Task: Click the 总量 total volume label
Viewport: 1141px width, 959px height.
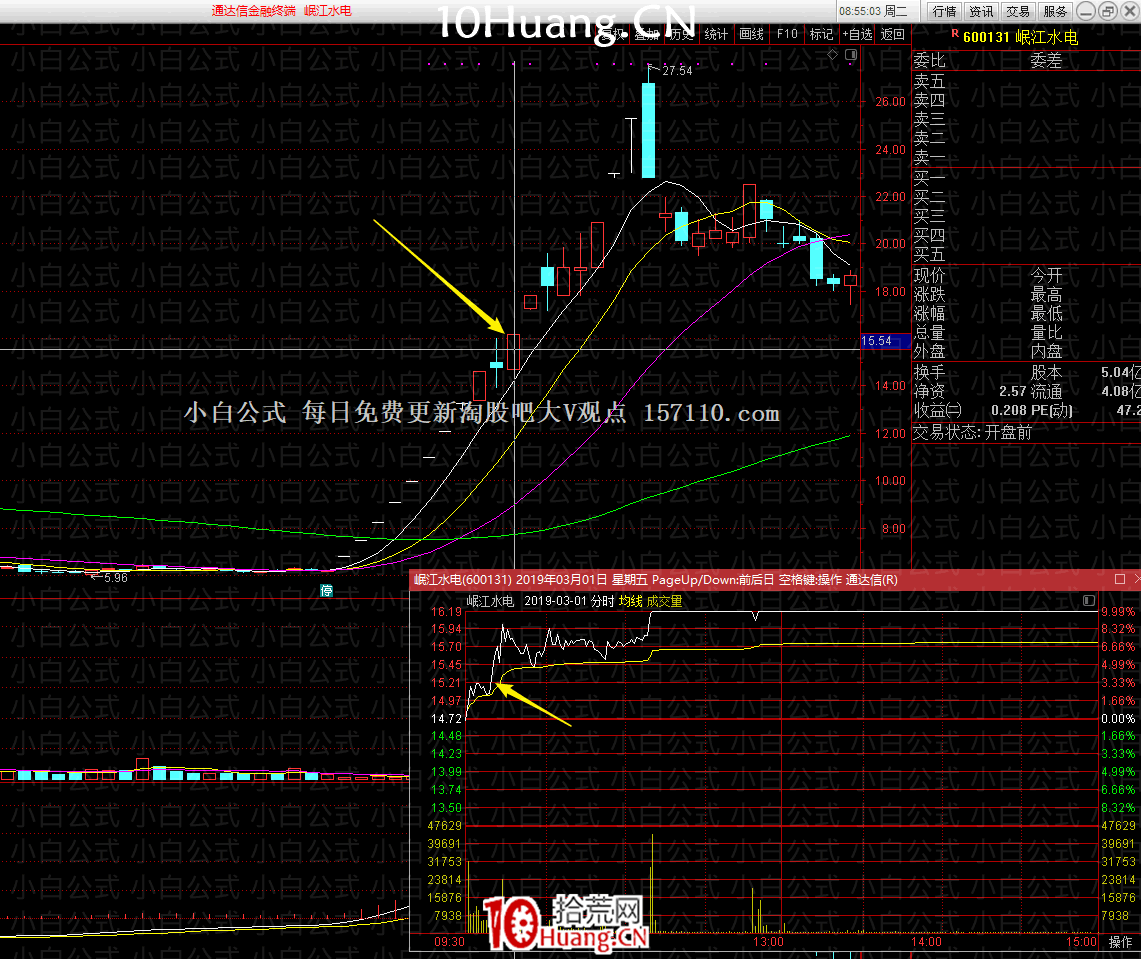Action: click(x=929, y=333)
